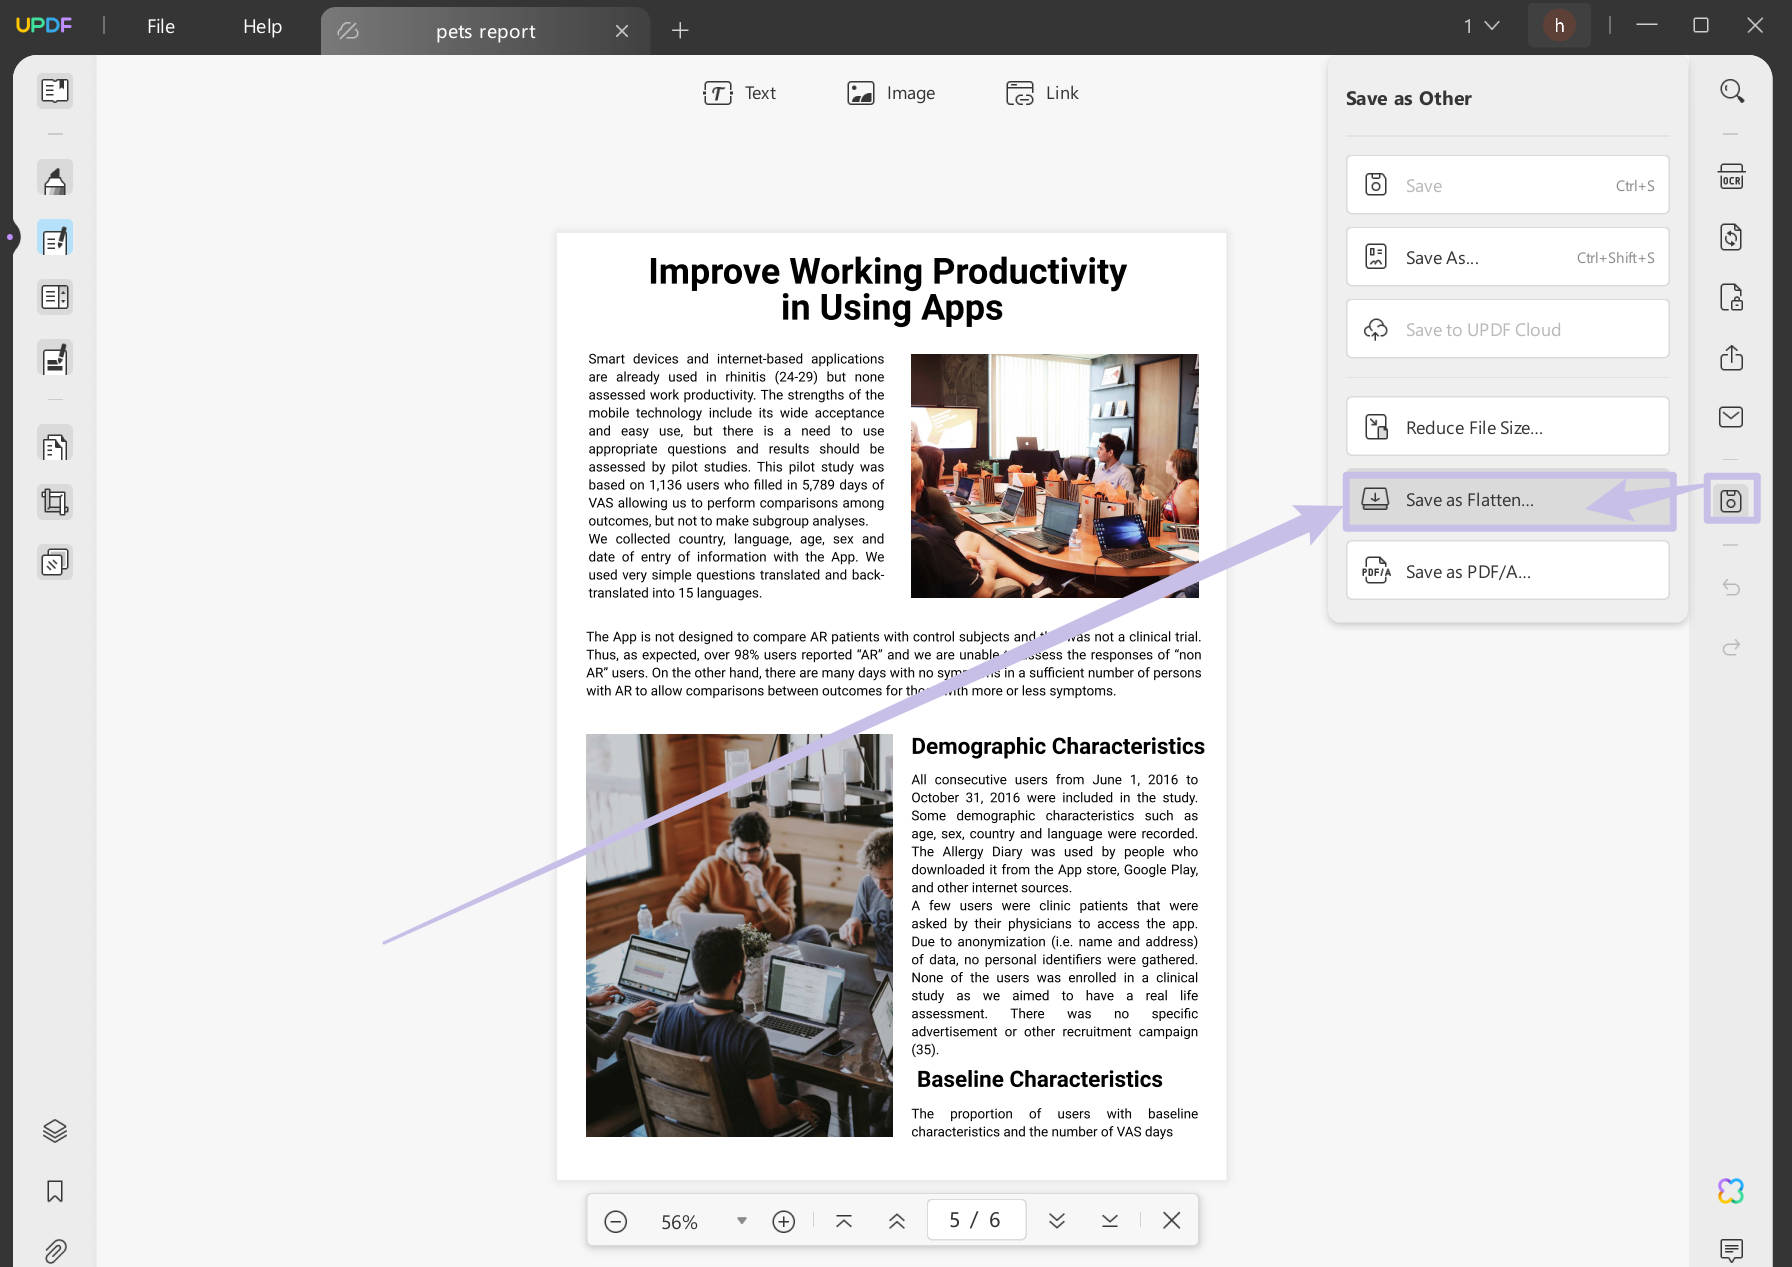
Task: Open the File menu
Action: click(161, 26)
